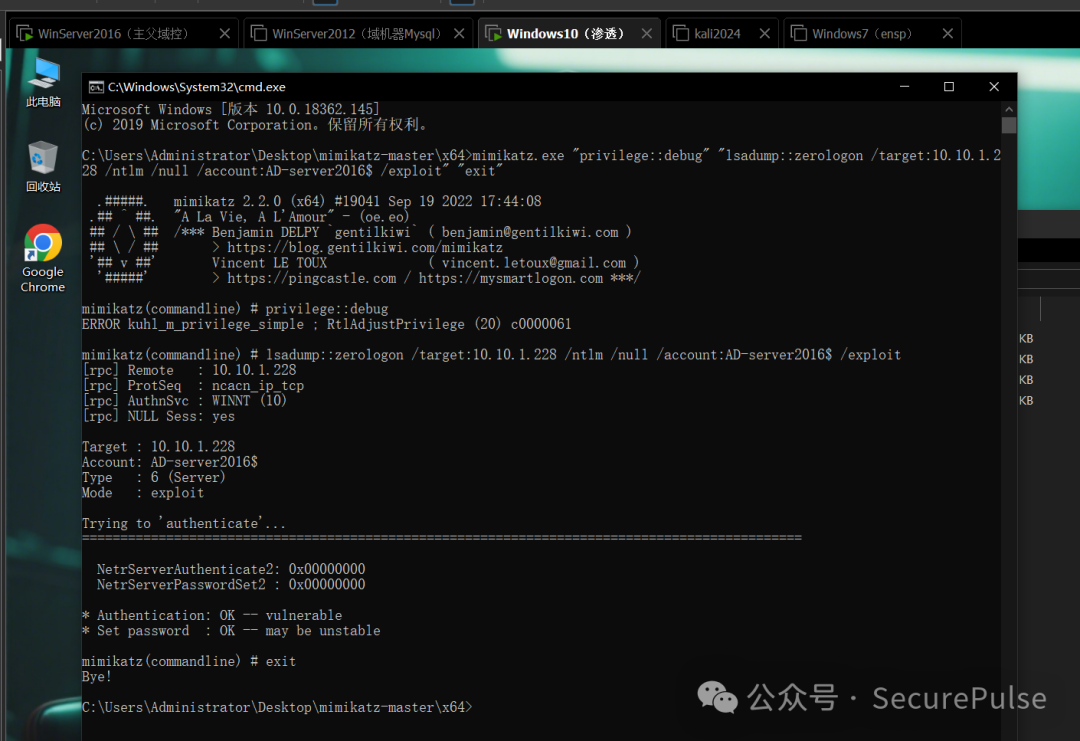
Task: Click the "Mode : exploit" line
Action: pyautogui.click(x=143, y=493)
